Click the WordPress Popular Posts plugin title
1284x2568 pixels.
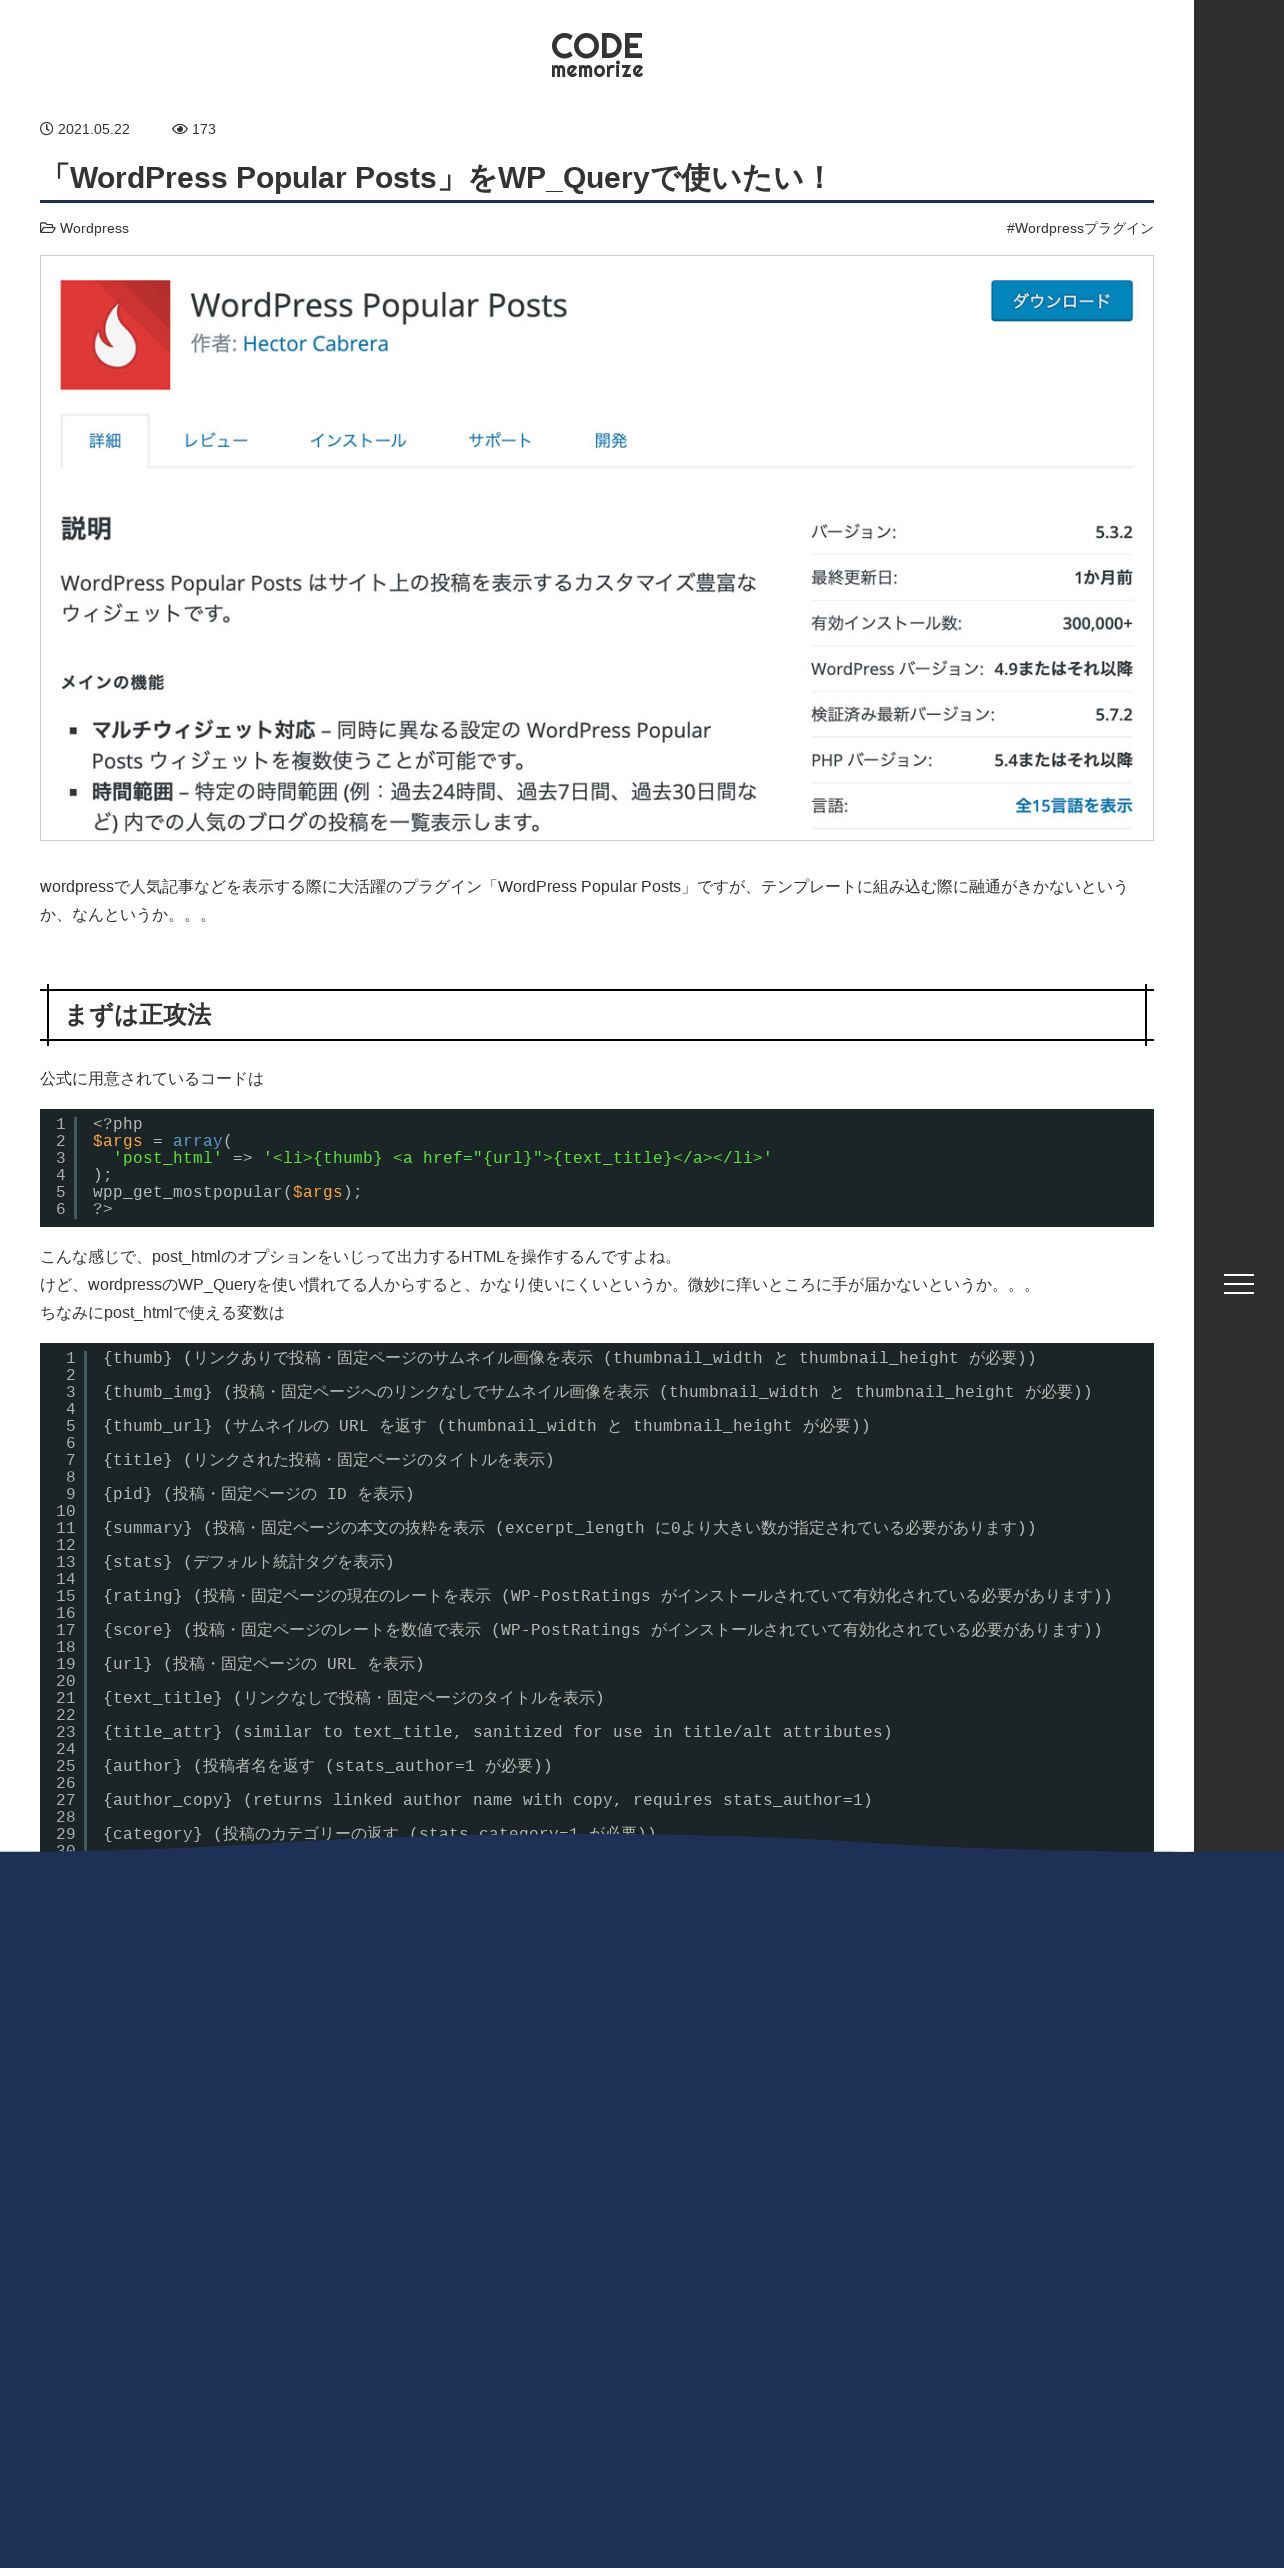[379, 305]
